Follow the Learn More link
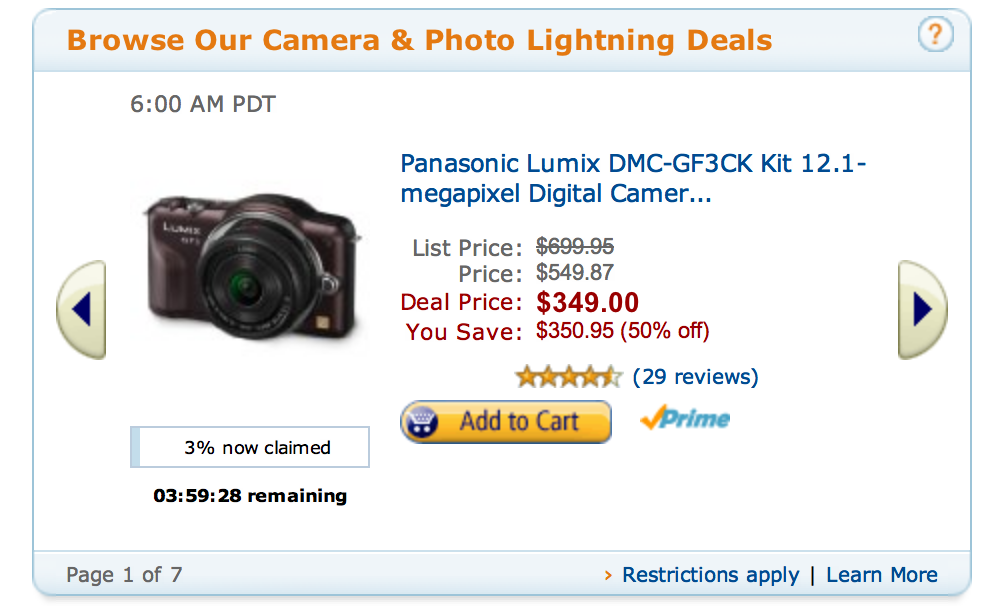This screenshot has height=614, width=1004. coord(882,575)
